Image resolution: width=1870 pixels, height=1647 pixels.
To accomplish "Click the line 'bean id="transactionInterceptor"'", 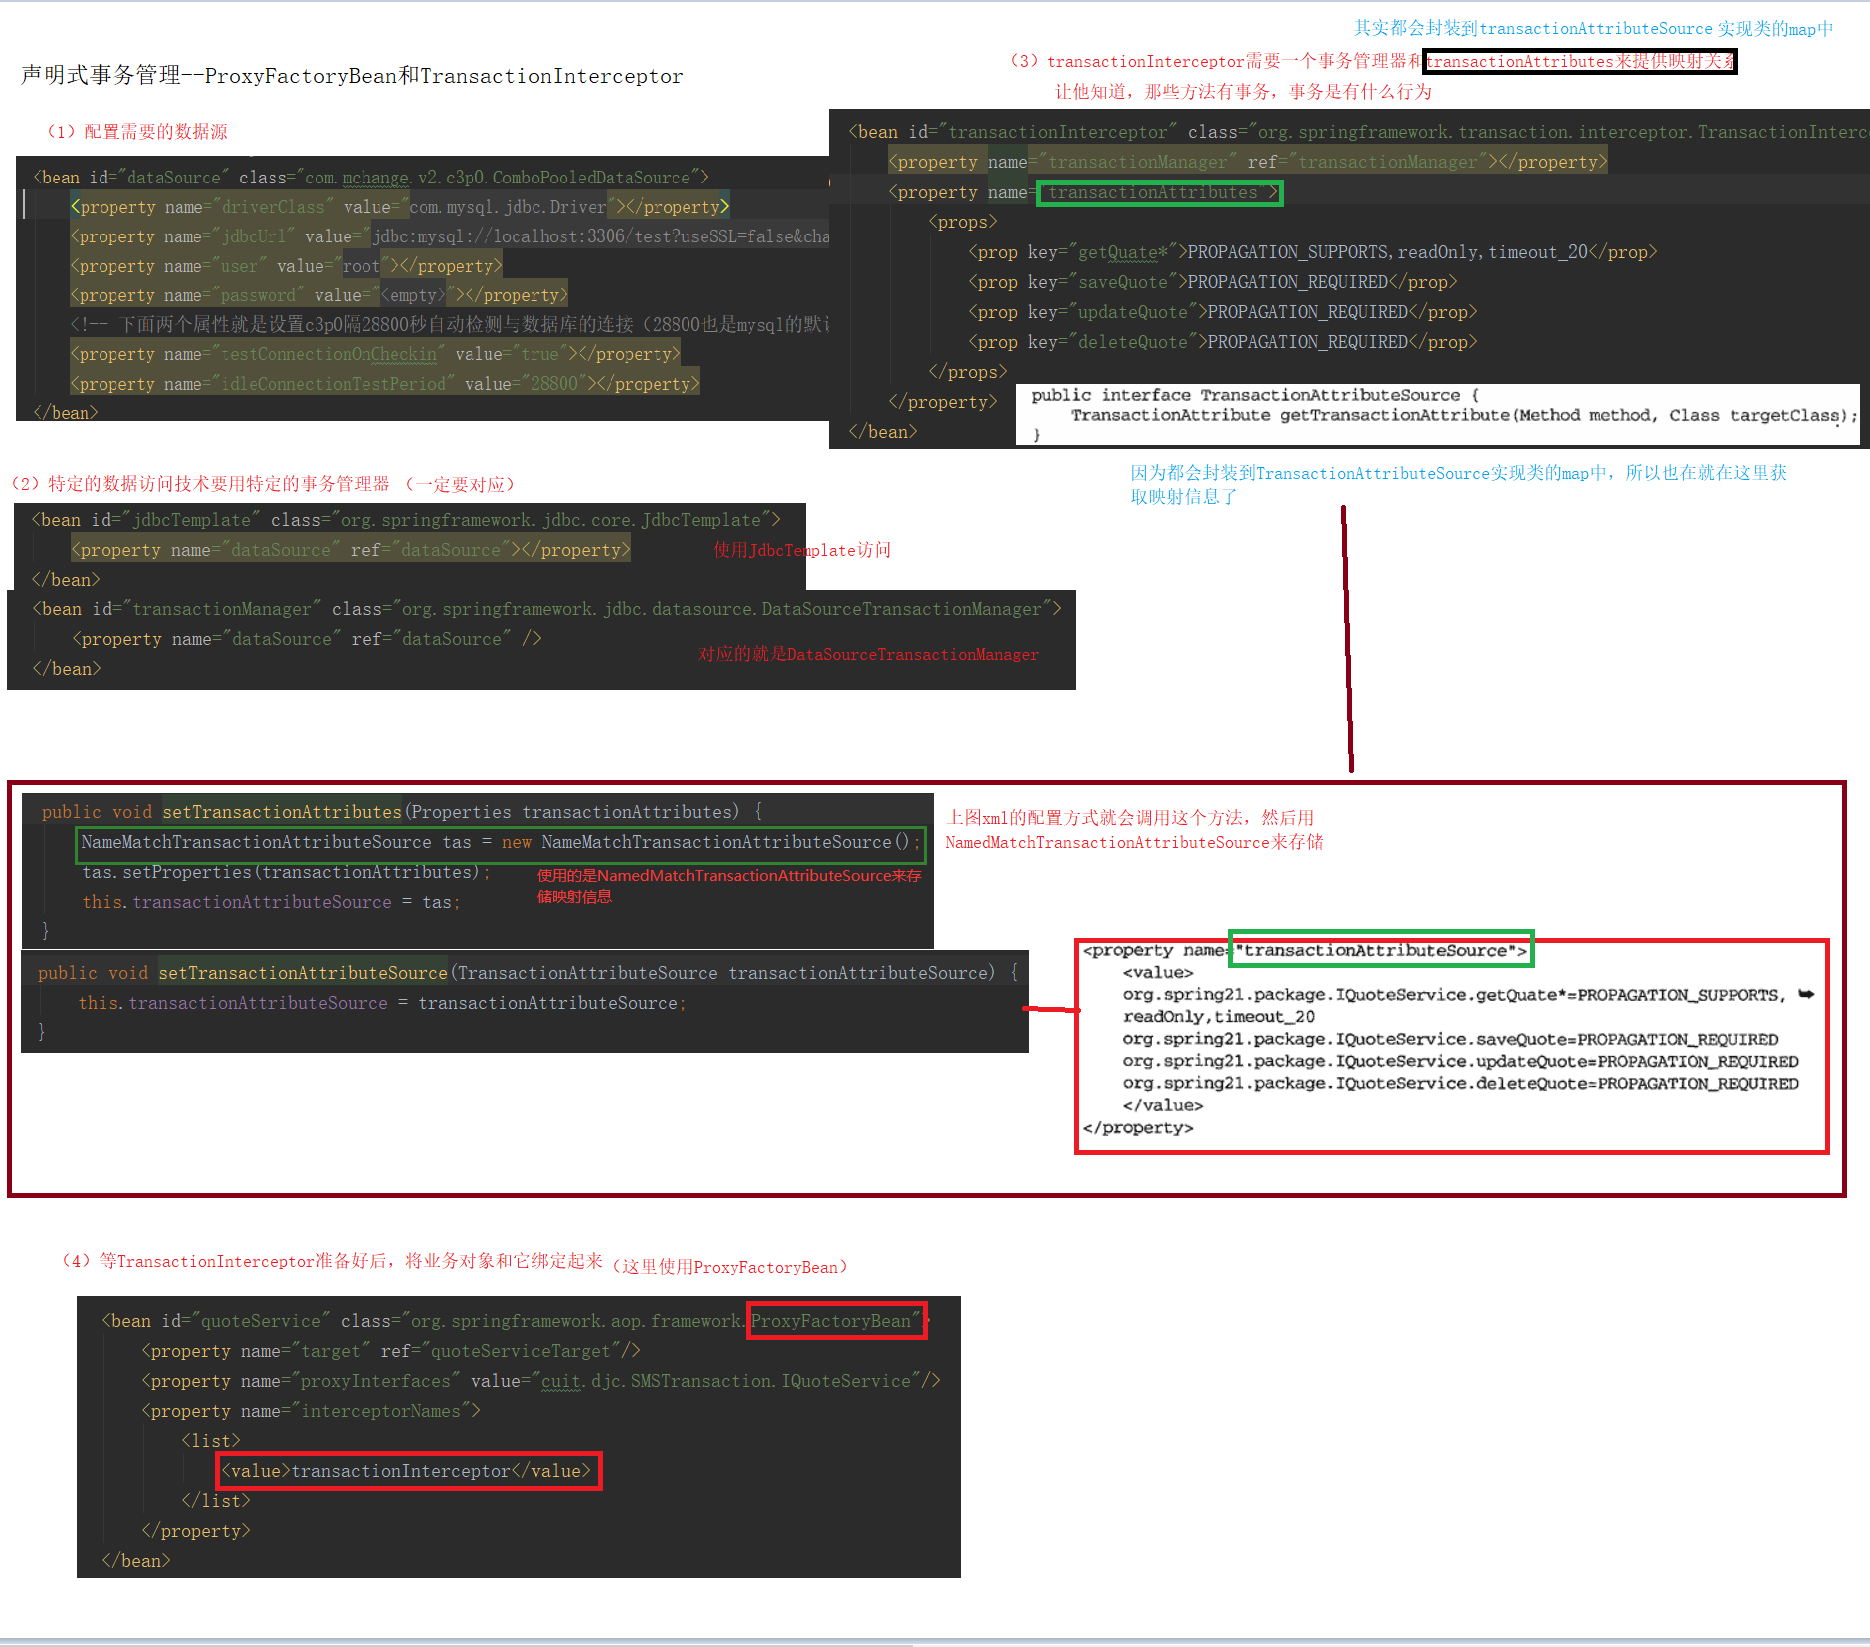I will click(1358, 132).
